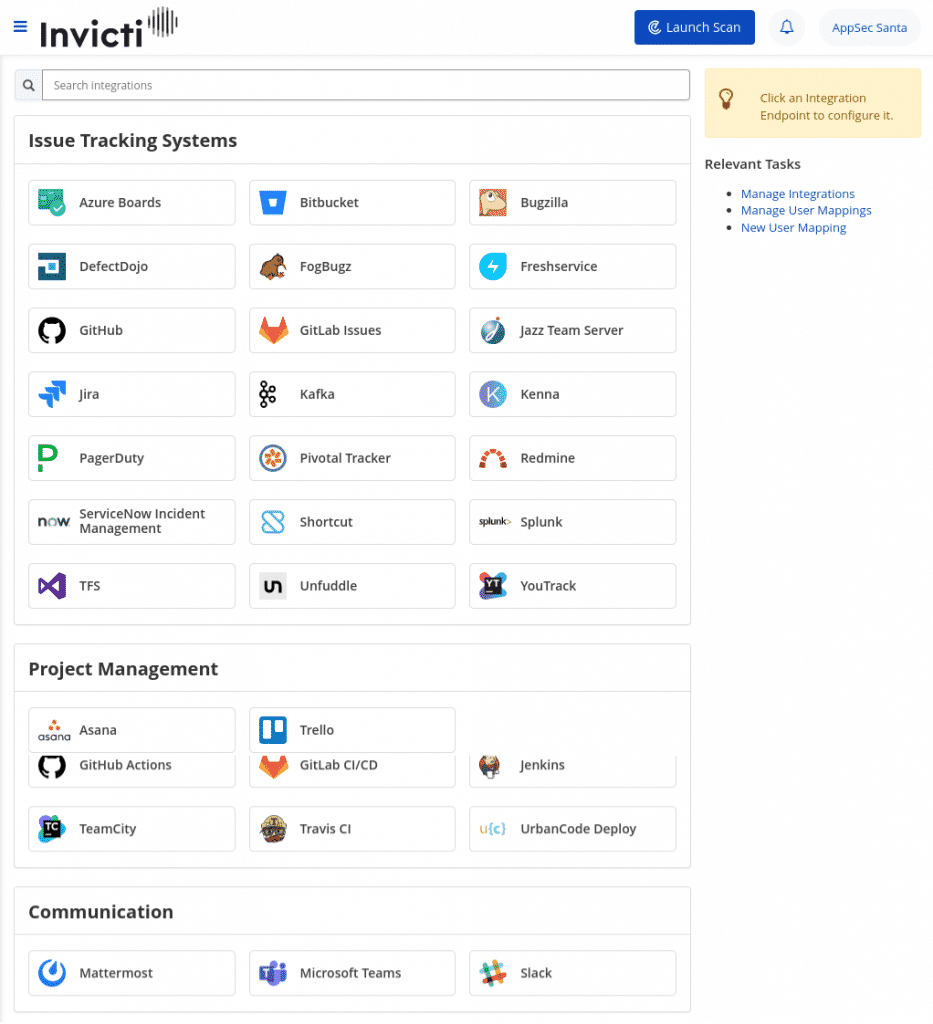The width and height of the screenshot is (933, 1024).
Task: Open the AppSec Santa user menu
Action: tap(869, 27)
